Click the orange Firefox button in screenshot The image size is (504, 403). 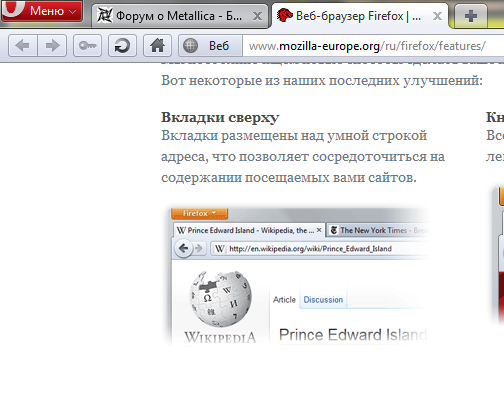[x=199, y=213]
